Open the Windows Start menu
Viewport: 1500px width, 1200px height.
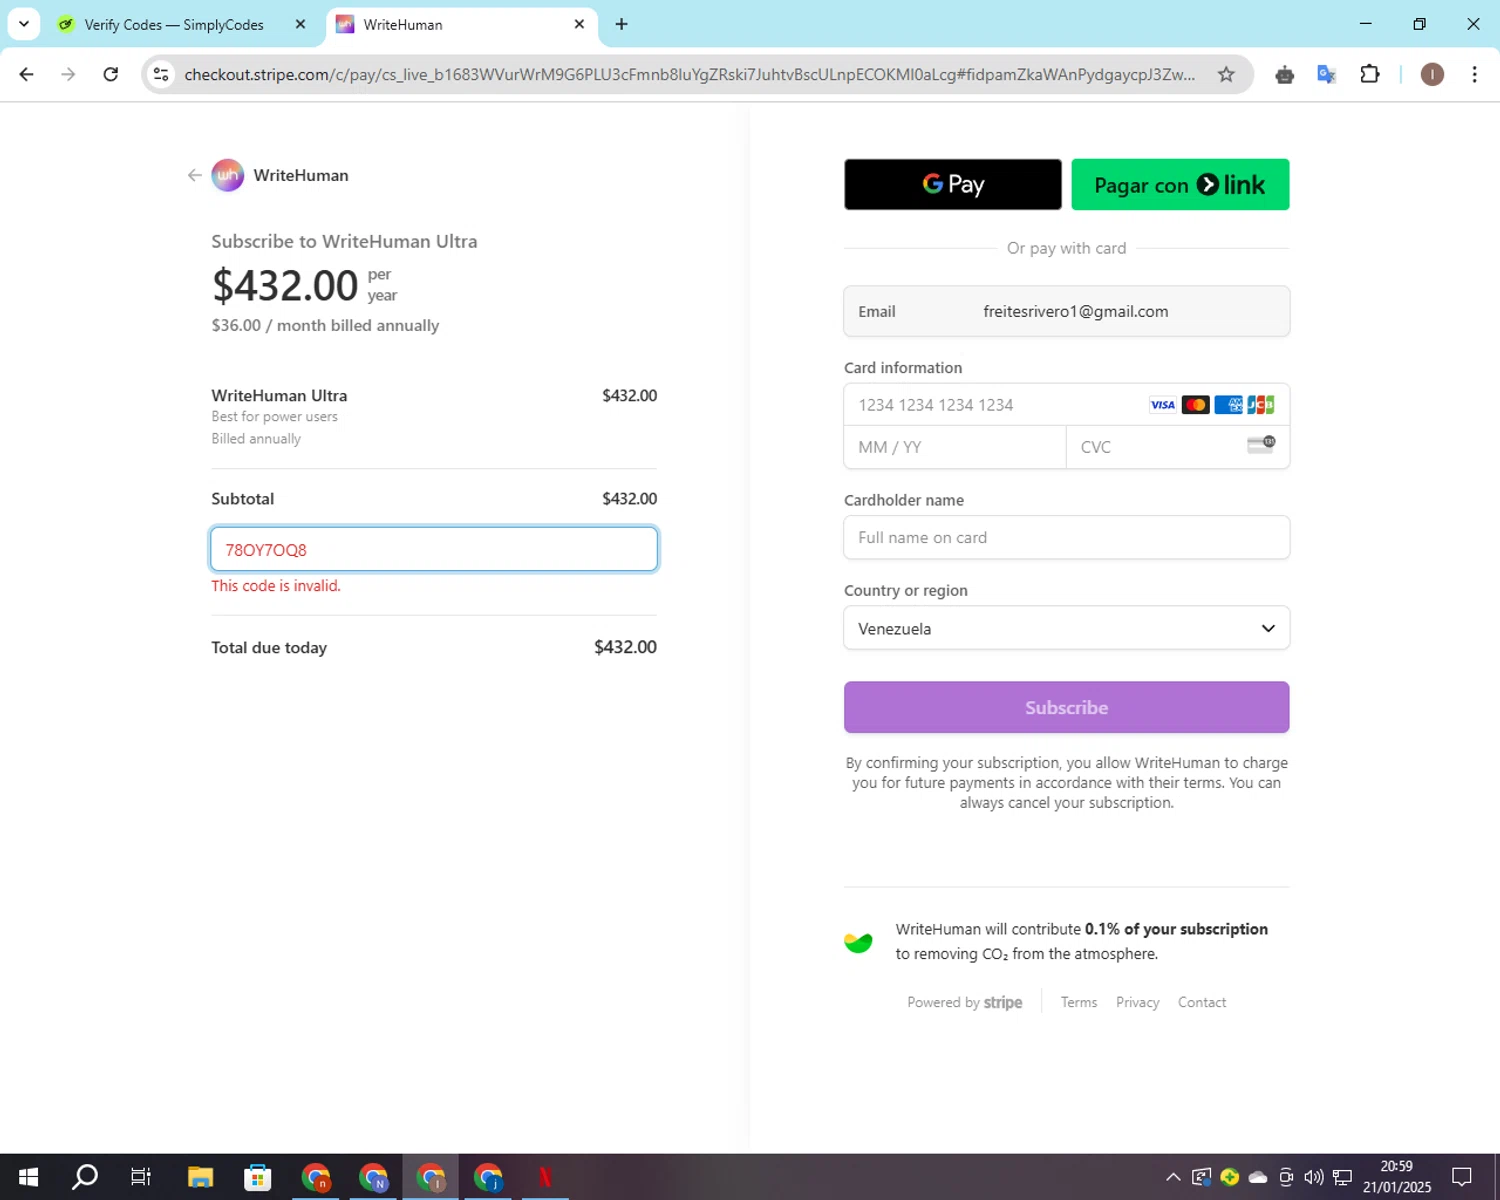click(x=28, y=1177)
